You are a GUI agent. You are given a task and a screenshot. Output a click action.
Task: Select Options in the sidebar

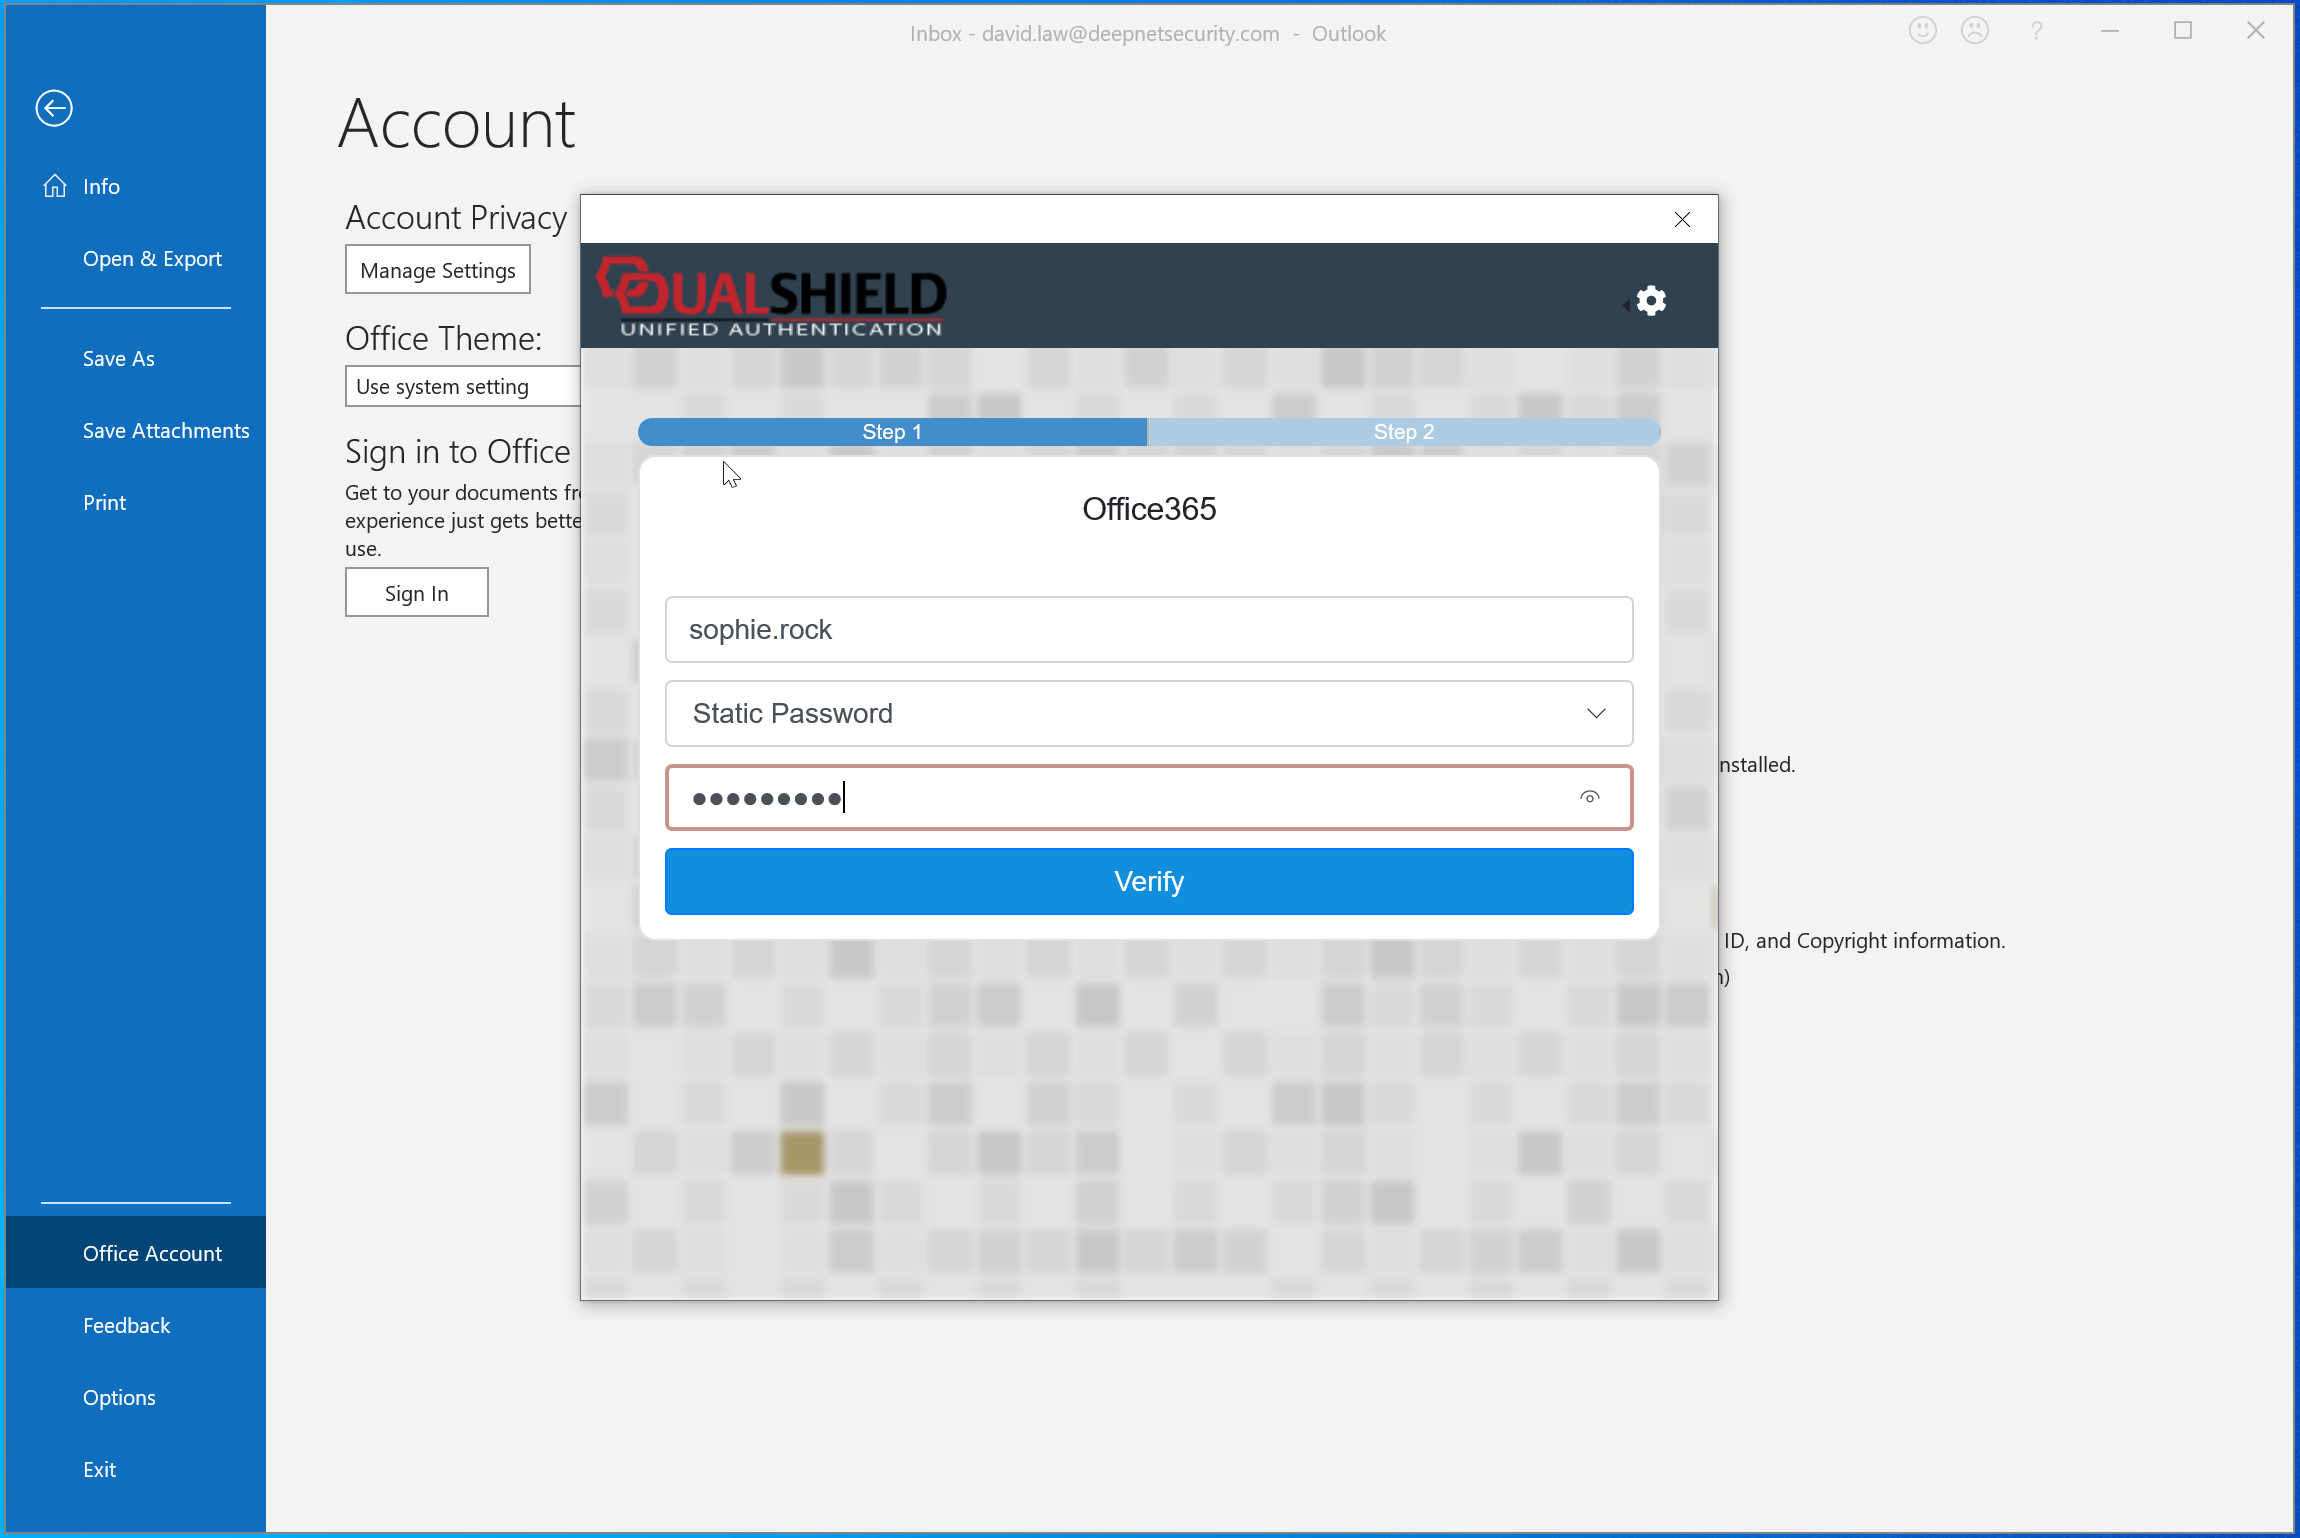tap(119, 1397)
